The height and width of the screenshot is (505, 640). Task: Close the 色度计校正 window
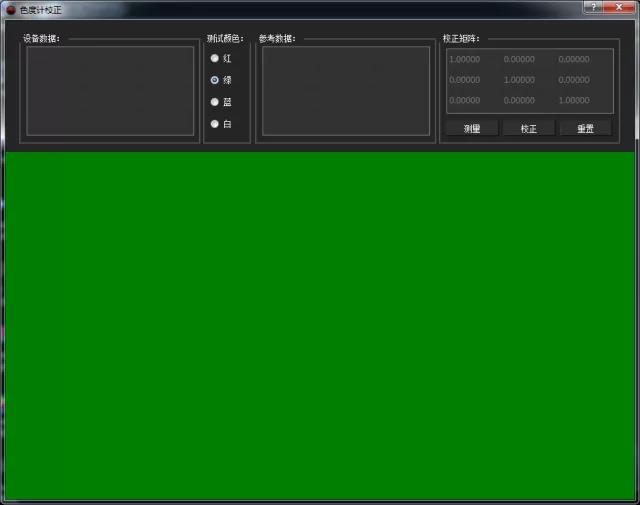coord(620,7)
